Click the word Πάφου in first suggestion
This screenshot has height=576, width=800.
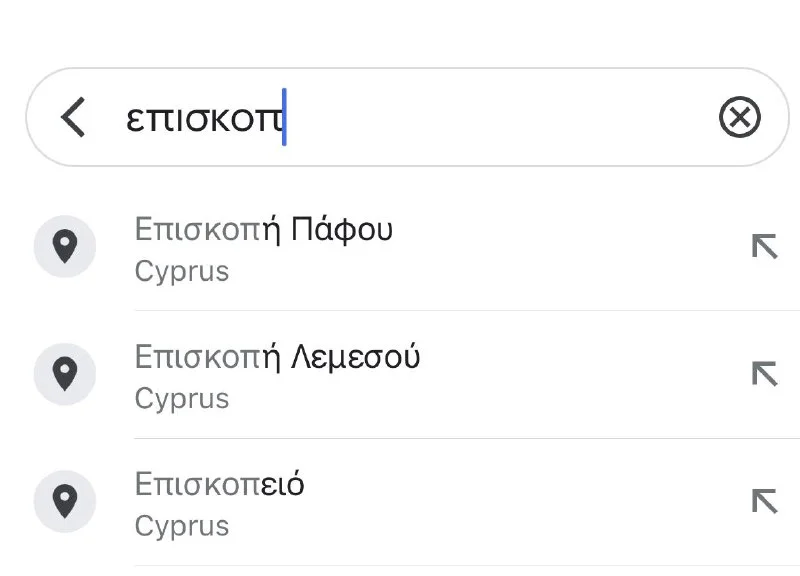(341, 230)
